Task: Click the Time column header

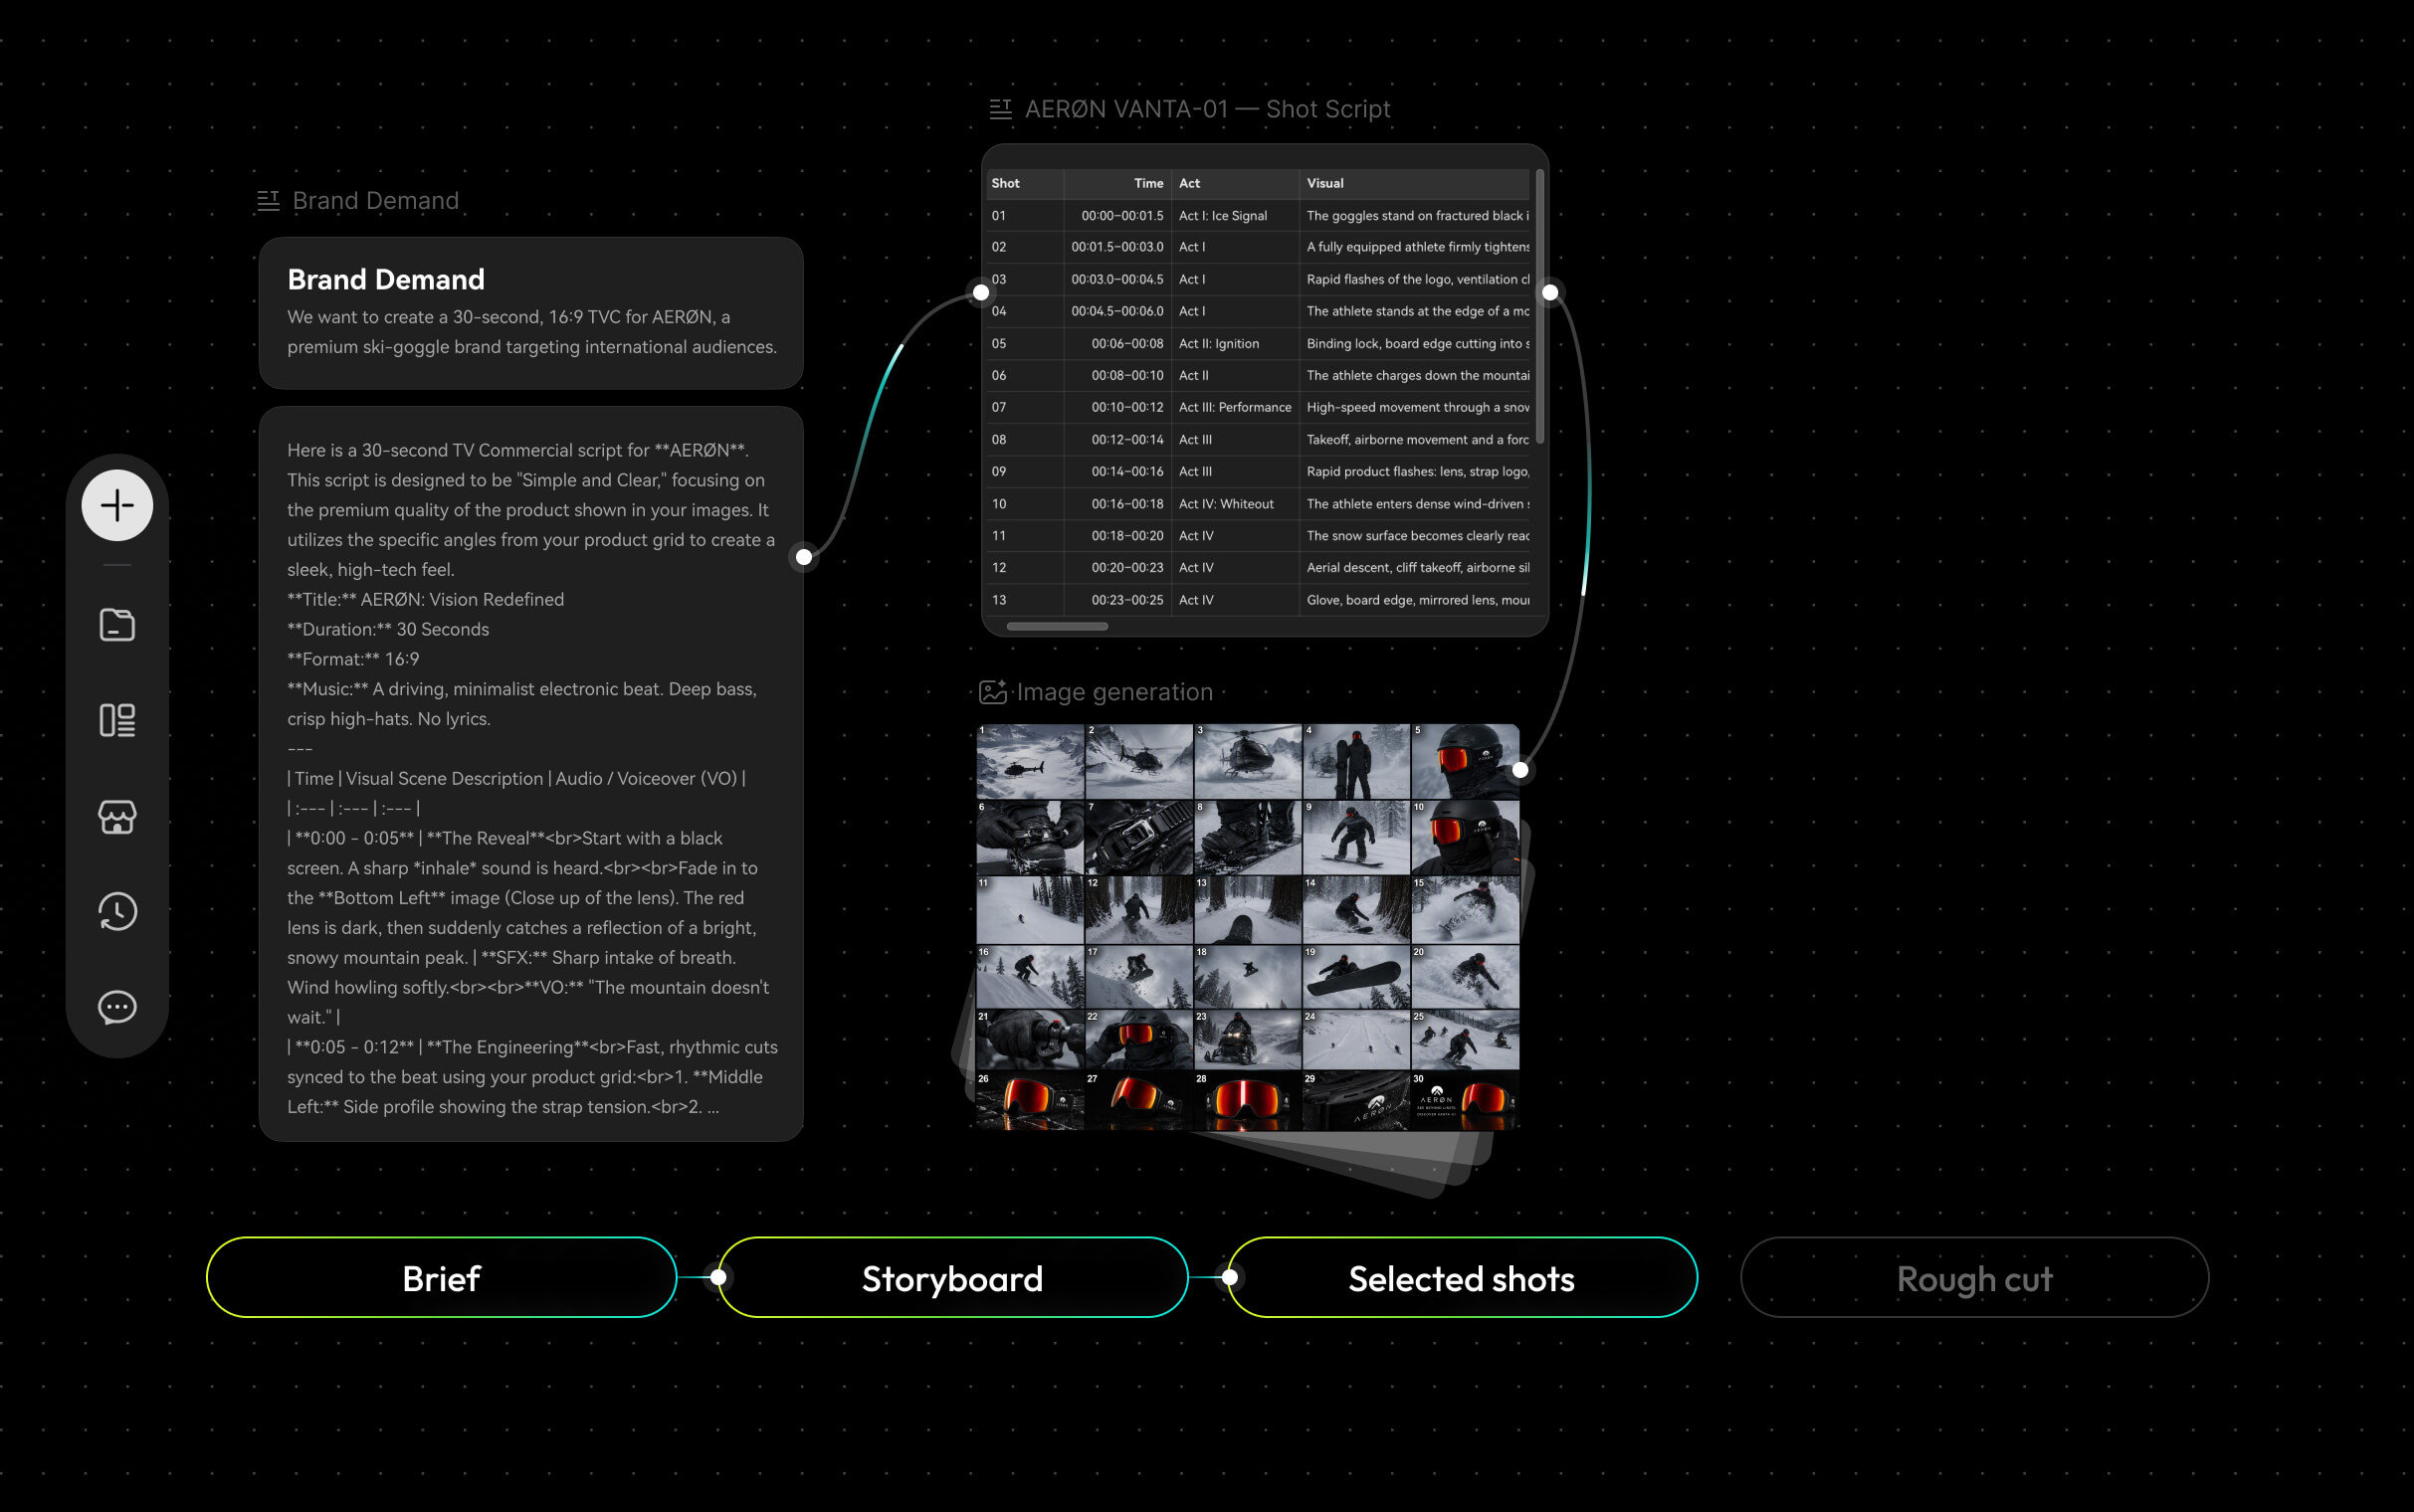Action: (1117, 183)
